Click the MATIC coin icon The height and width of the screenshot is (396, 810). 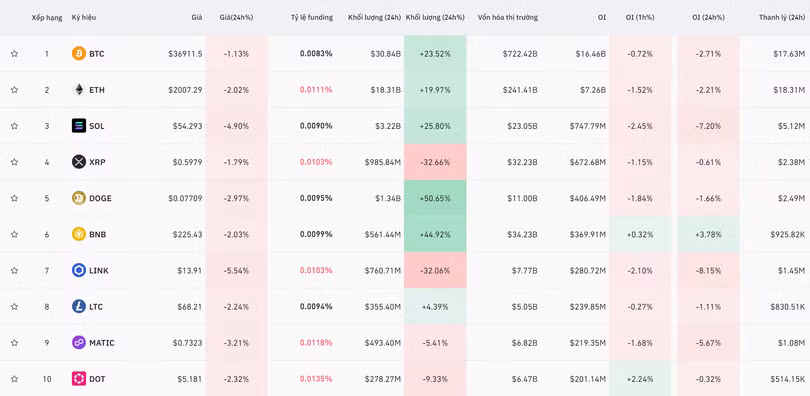pos(79,343)
